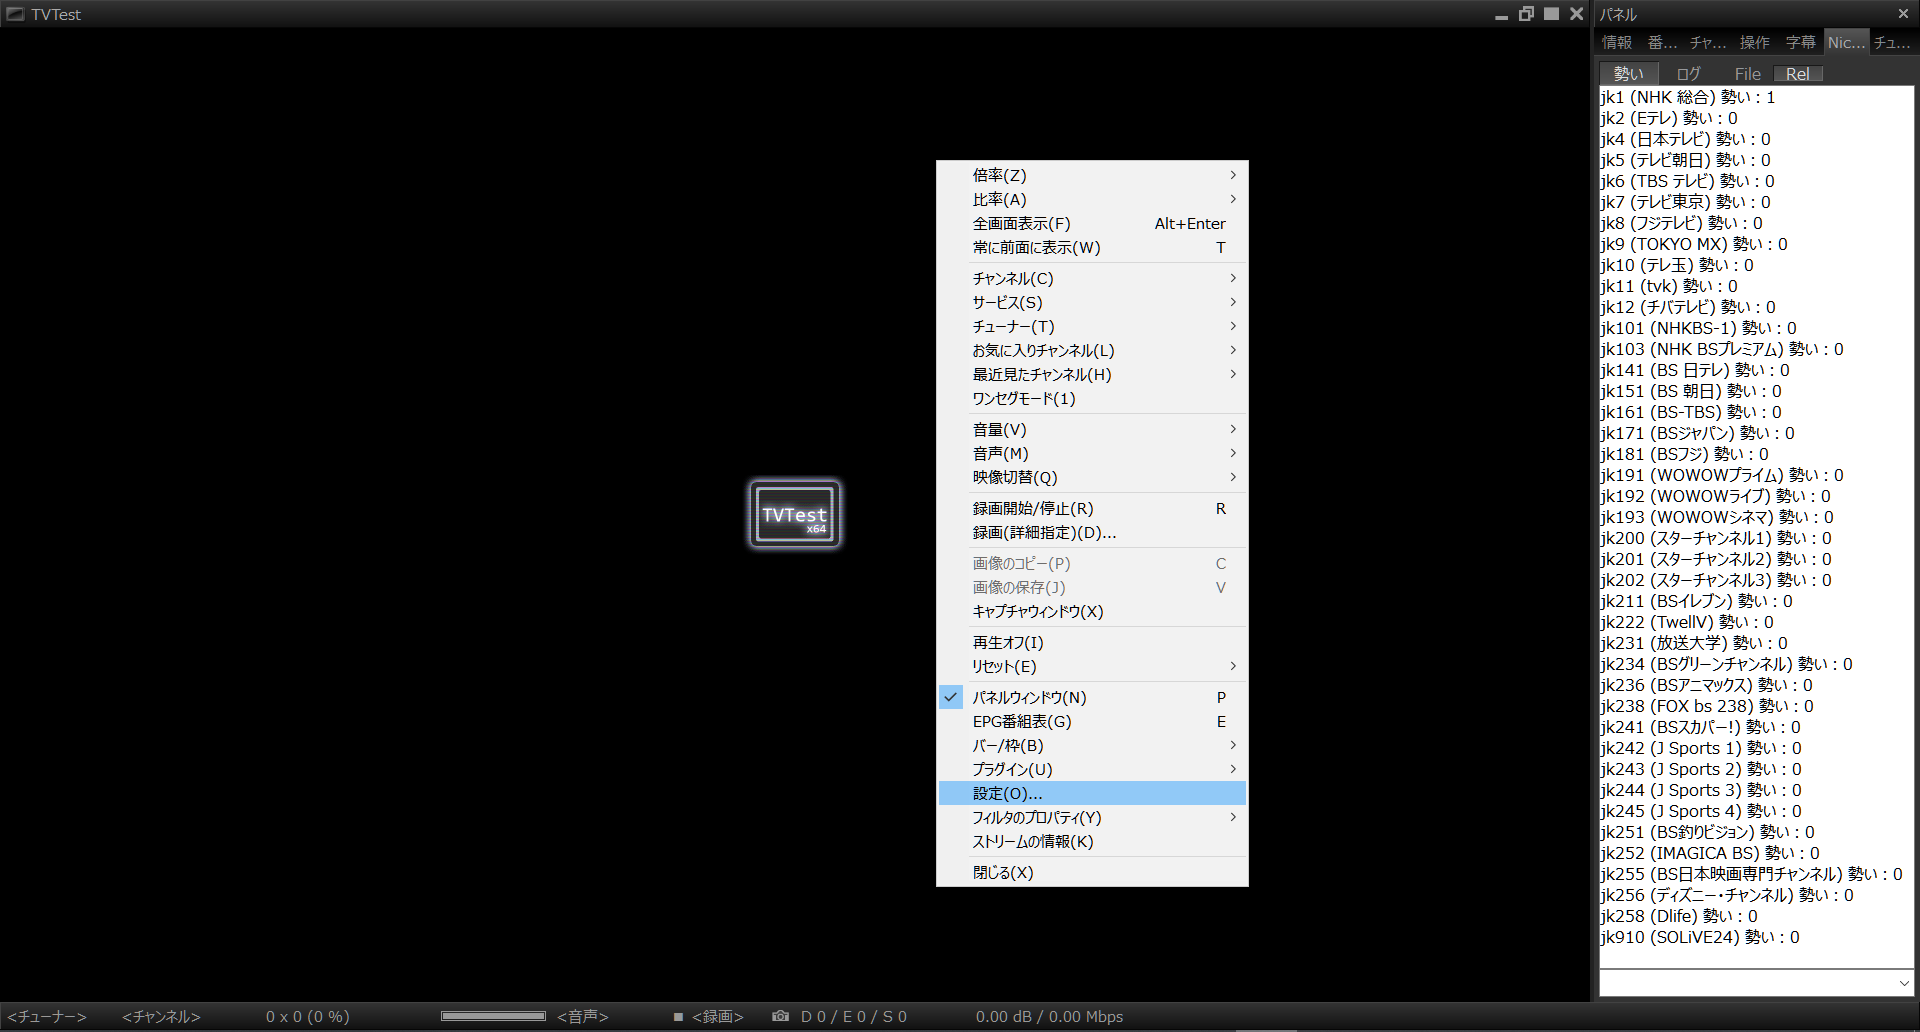Click the volume slider in status bar
This screenshot has height=1032, width=1920.
pyautogui.click(x=493, y=1016)
